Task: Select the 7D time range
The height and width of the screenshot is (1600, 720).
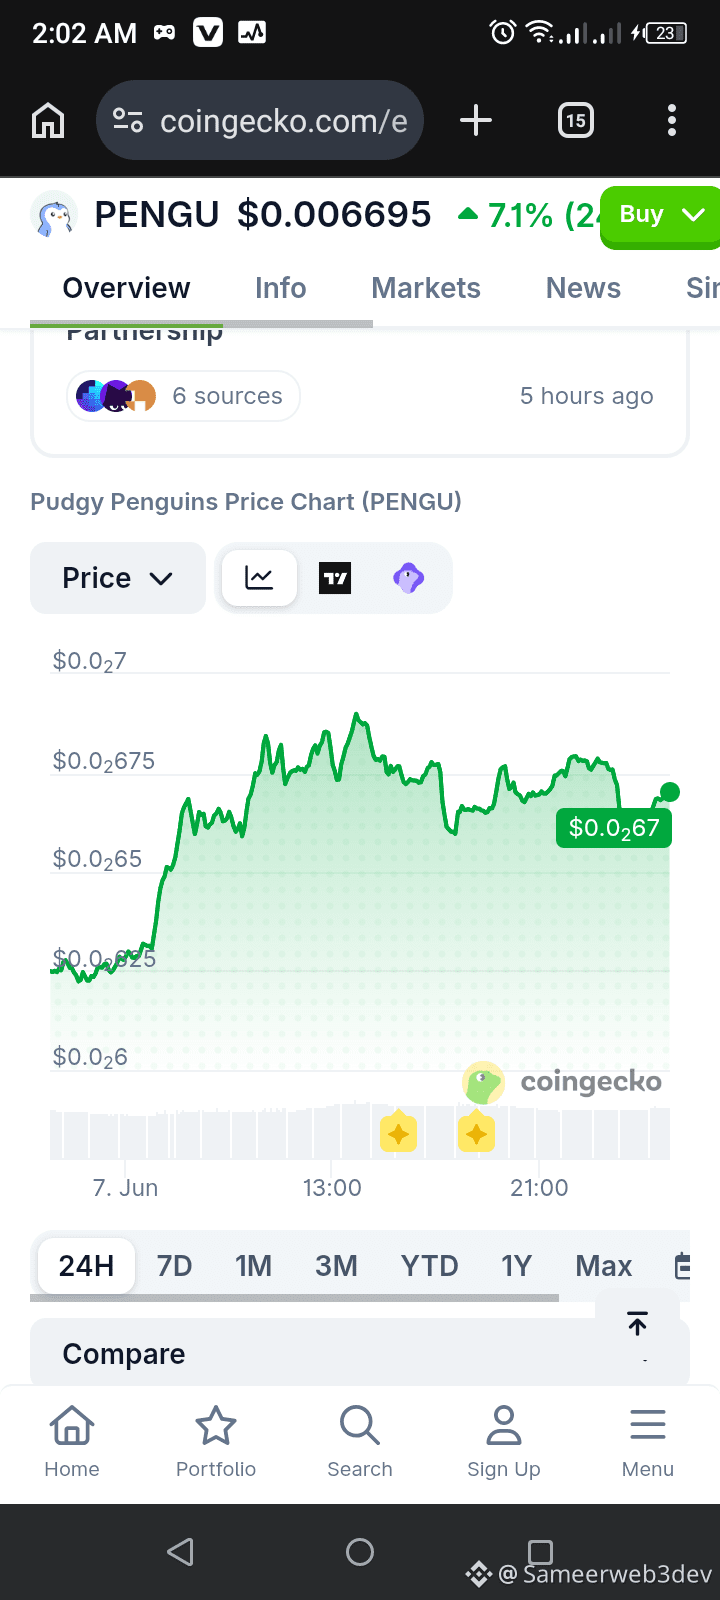Action: point(175,1266)
